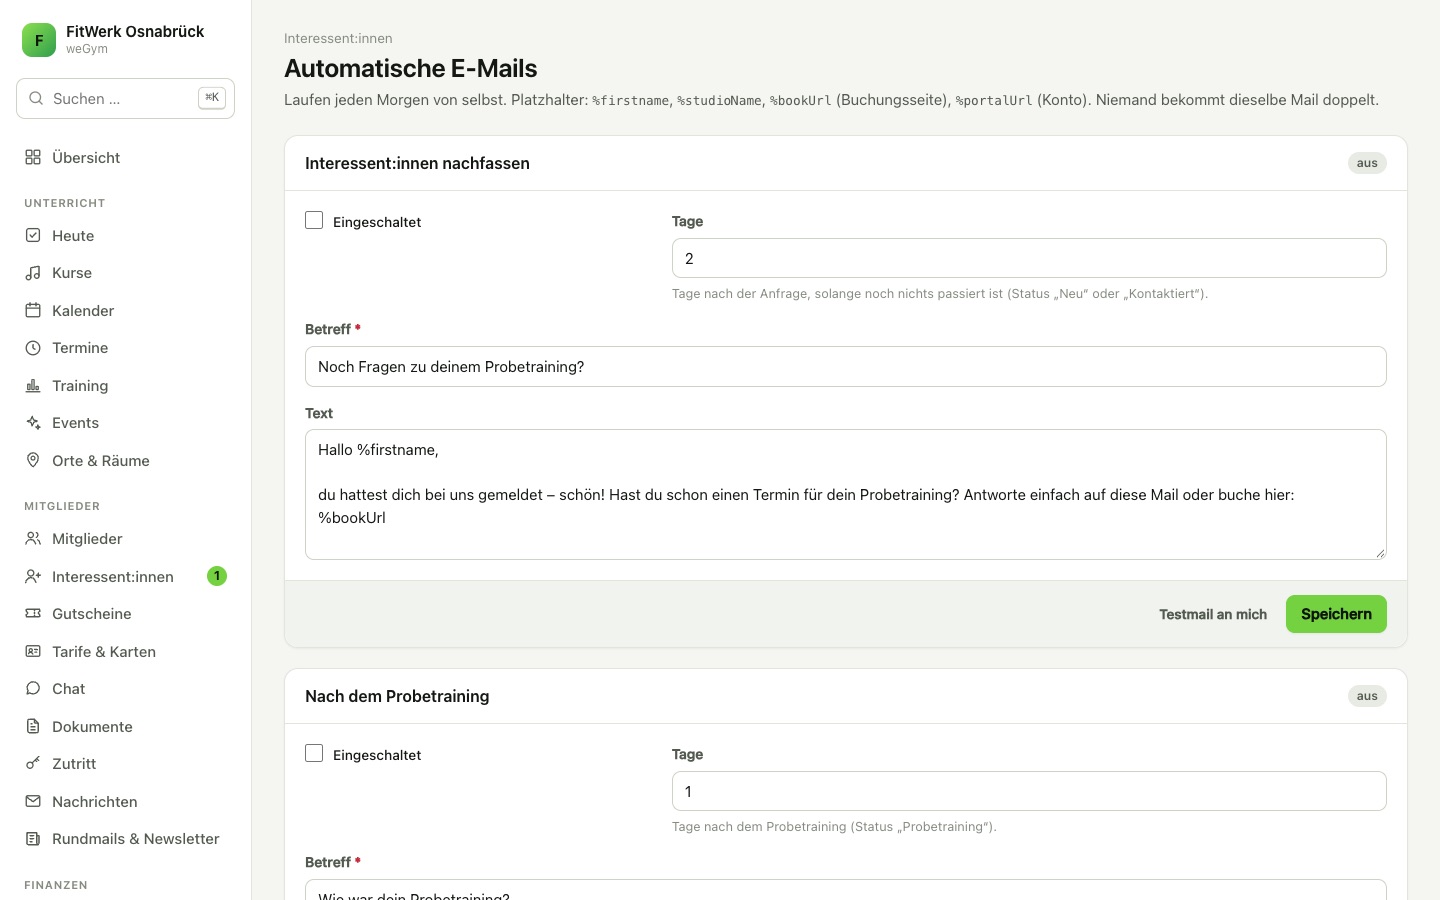Click the FitWerk Osnabrück studio logo

[x=39, y=40]
